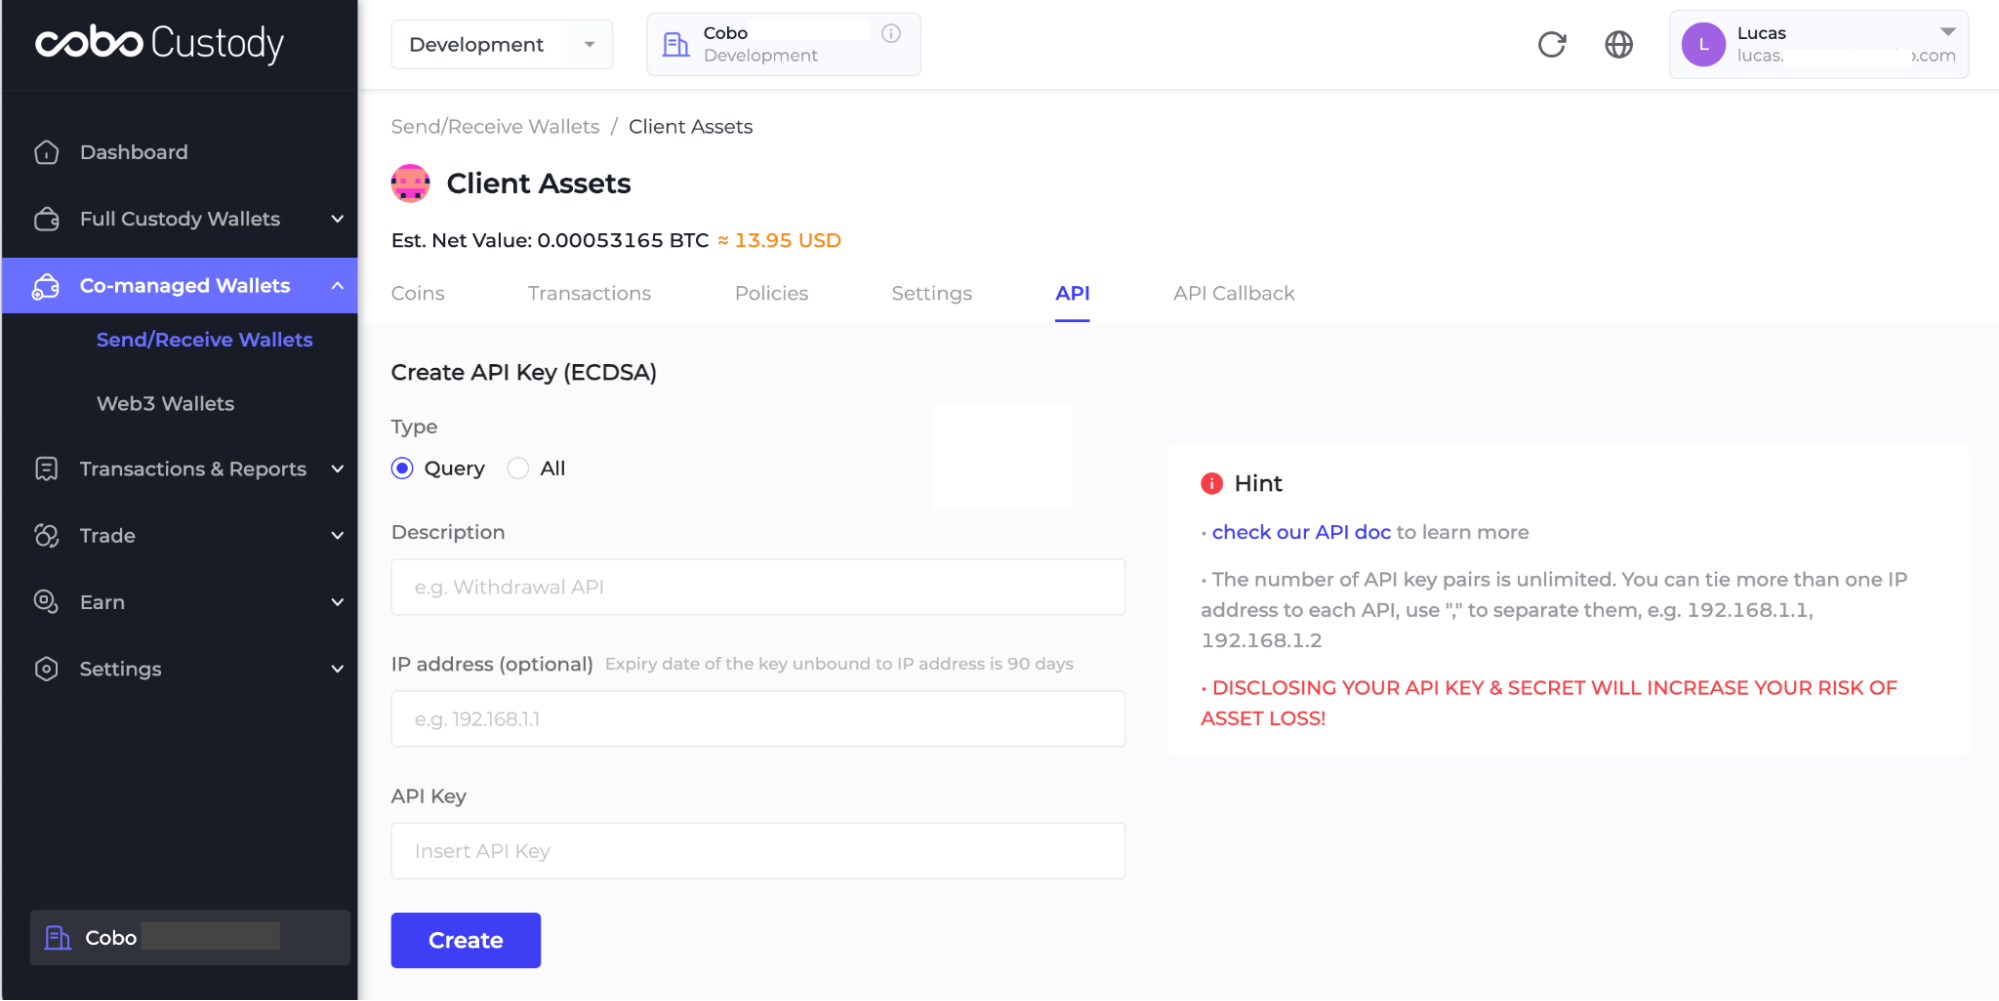Select Send/Receive Wallets in sidebar
Viewport: 1999px width, 1001px height.
point(205,340)
